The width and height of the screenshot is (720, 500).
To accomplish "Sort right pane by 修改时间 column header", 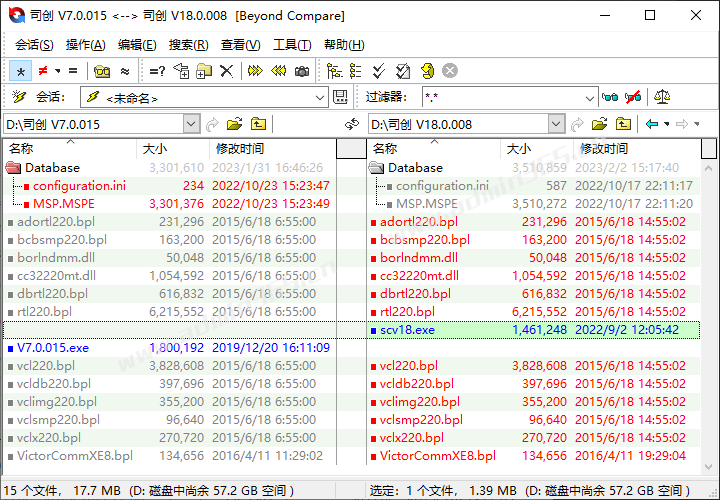I will click(637, 149).
